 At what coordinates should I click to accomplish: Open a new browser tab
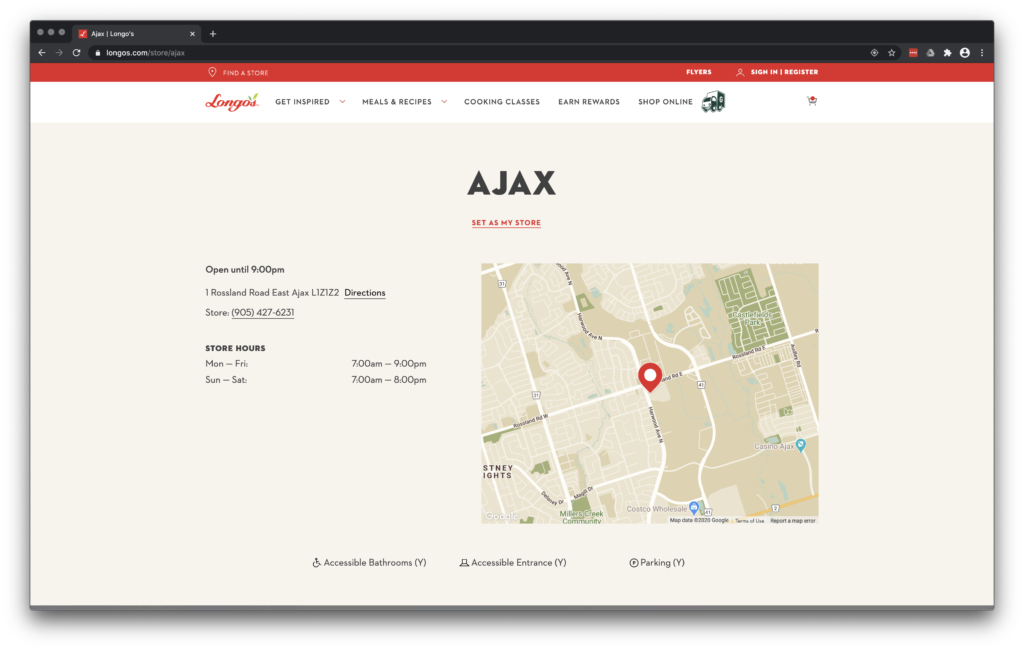tap(213, 33)
